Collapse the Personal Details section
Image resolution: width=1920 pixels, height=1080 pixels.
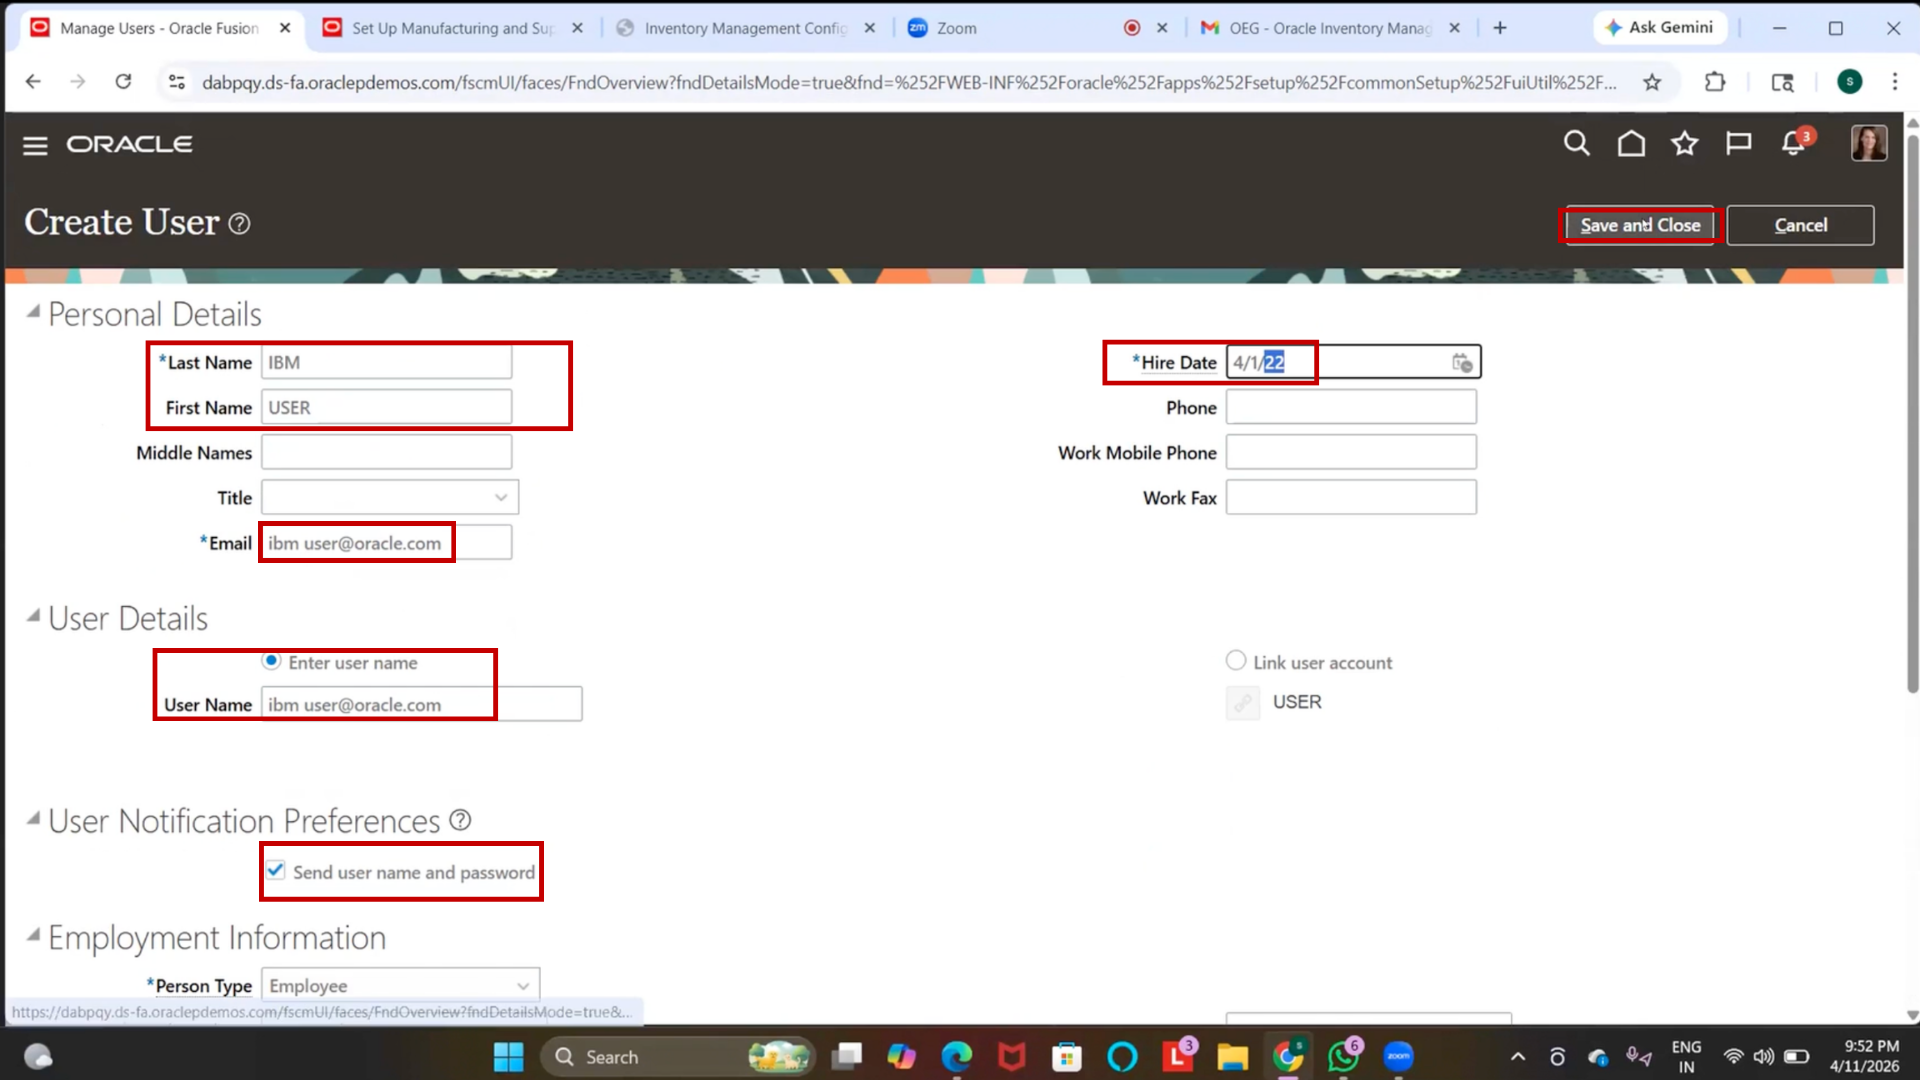(x=33, y=312)
